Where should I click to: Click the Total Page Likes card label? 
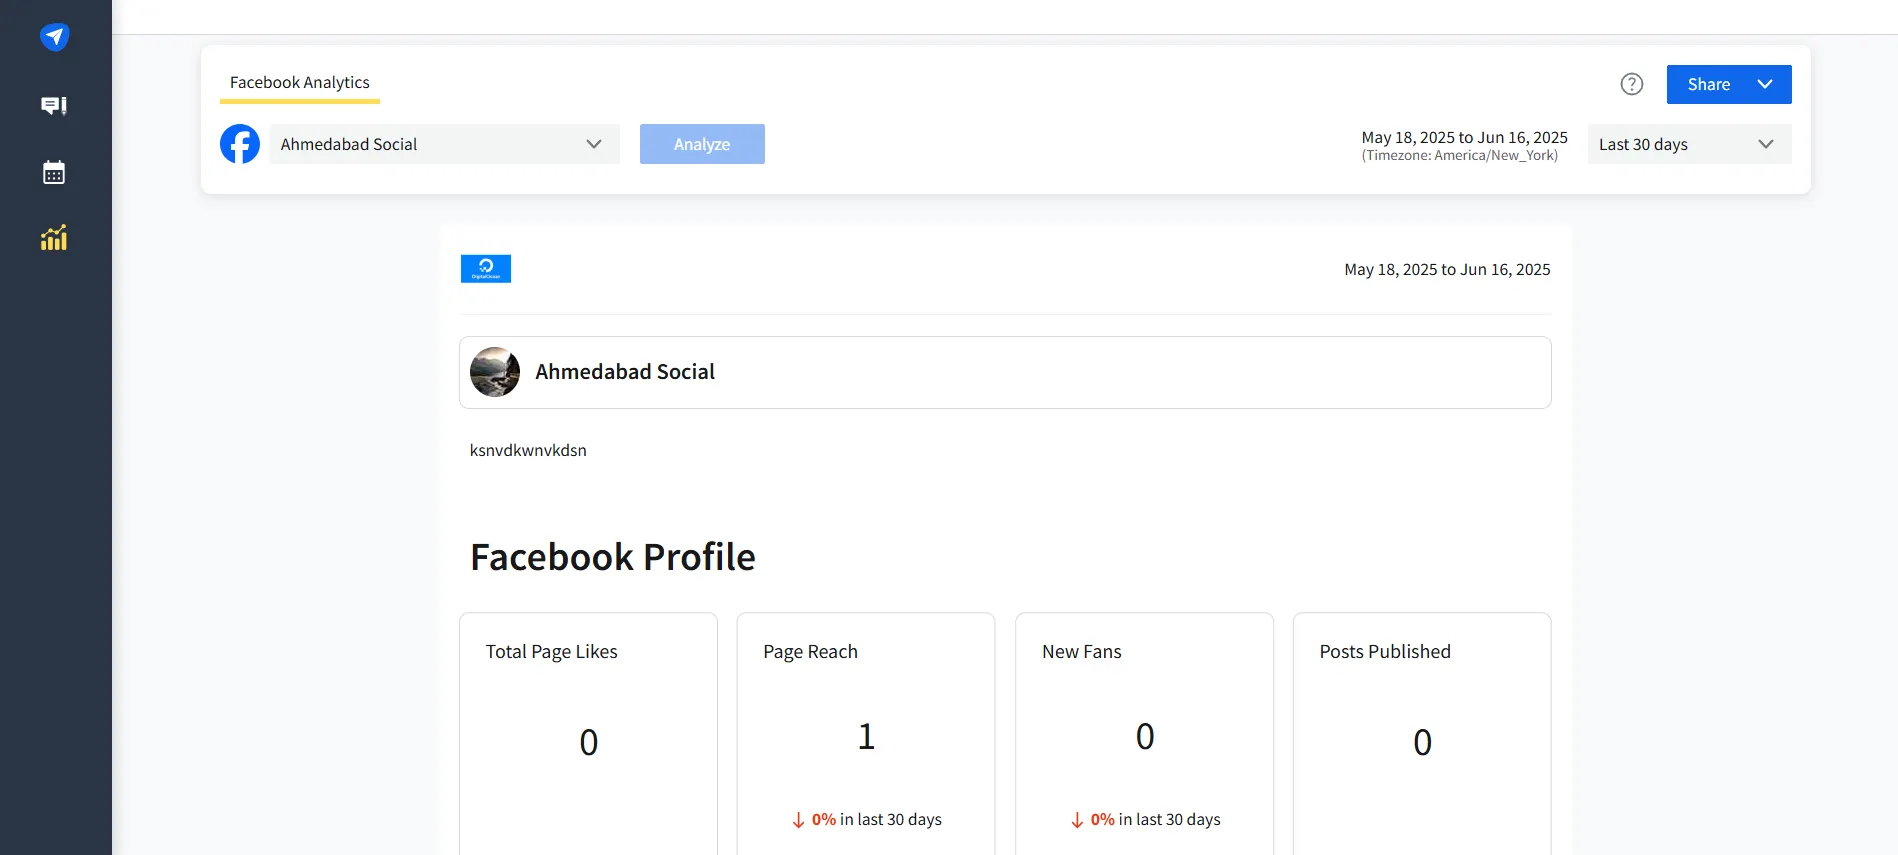pos(552,652)
